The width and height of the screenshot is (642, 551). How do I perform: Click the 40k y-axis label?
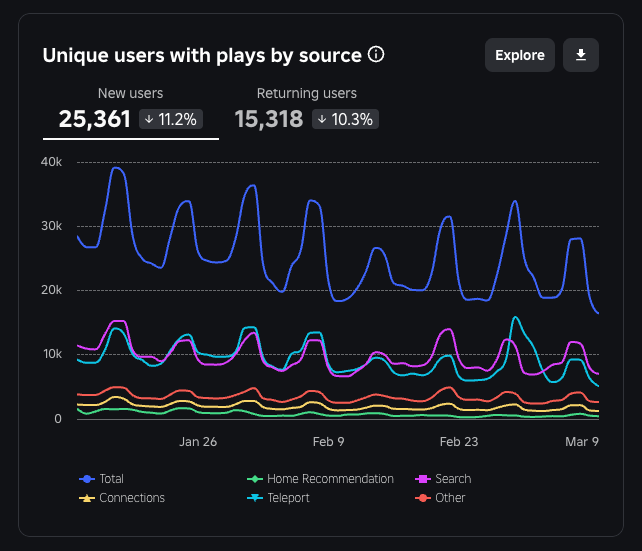click(52, 162)
